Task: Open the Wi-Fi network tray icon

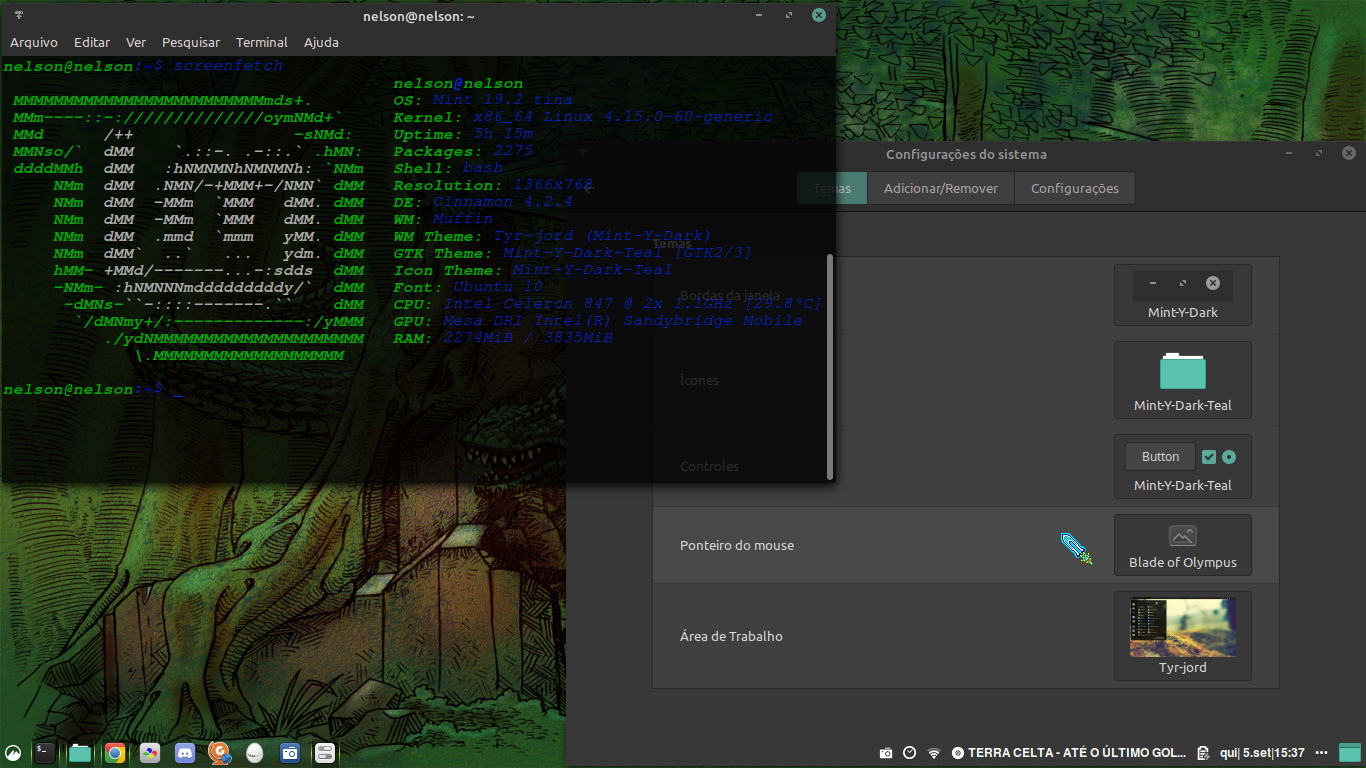Action: tap(934, 753)
